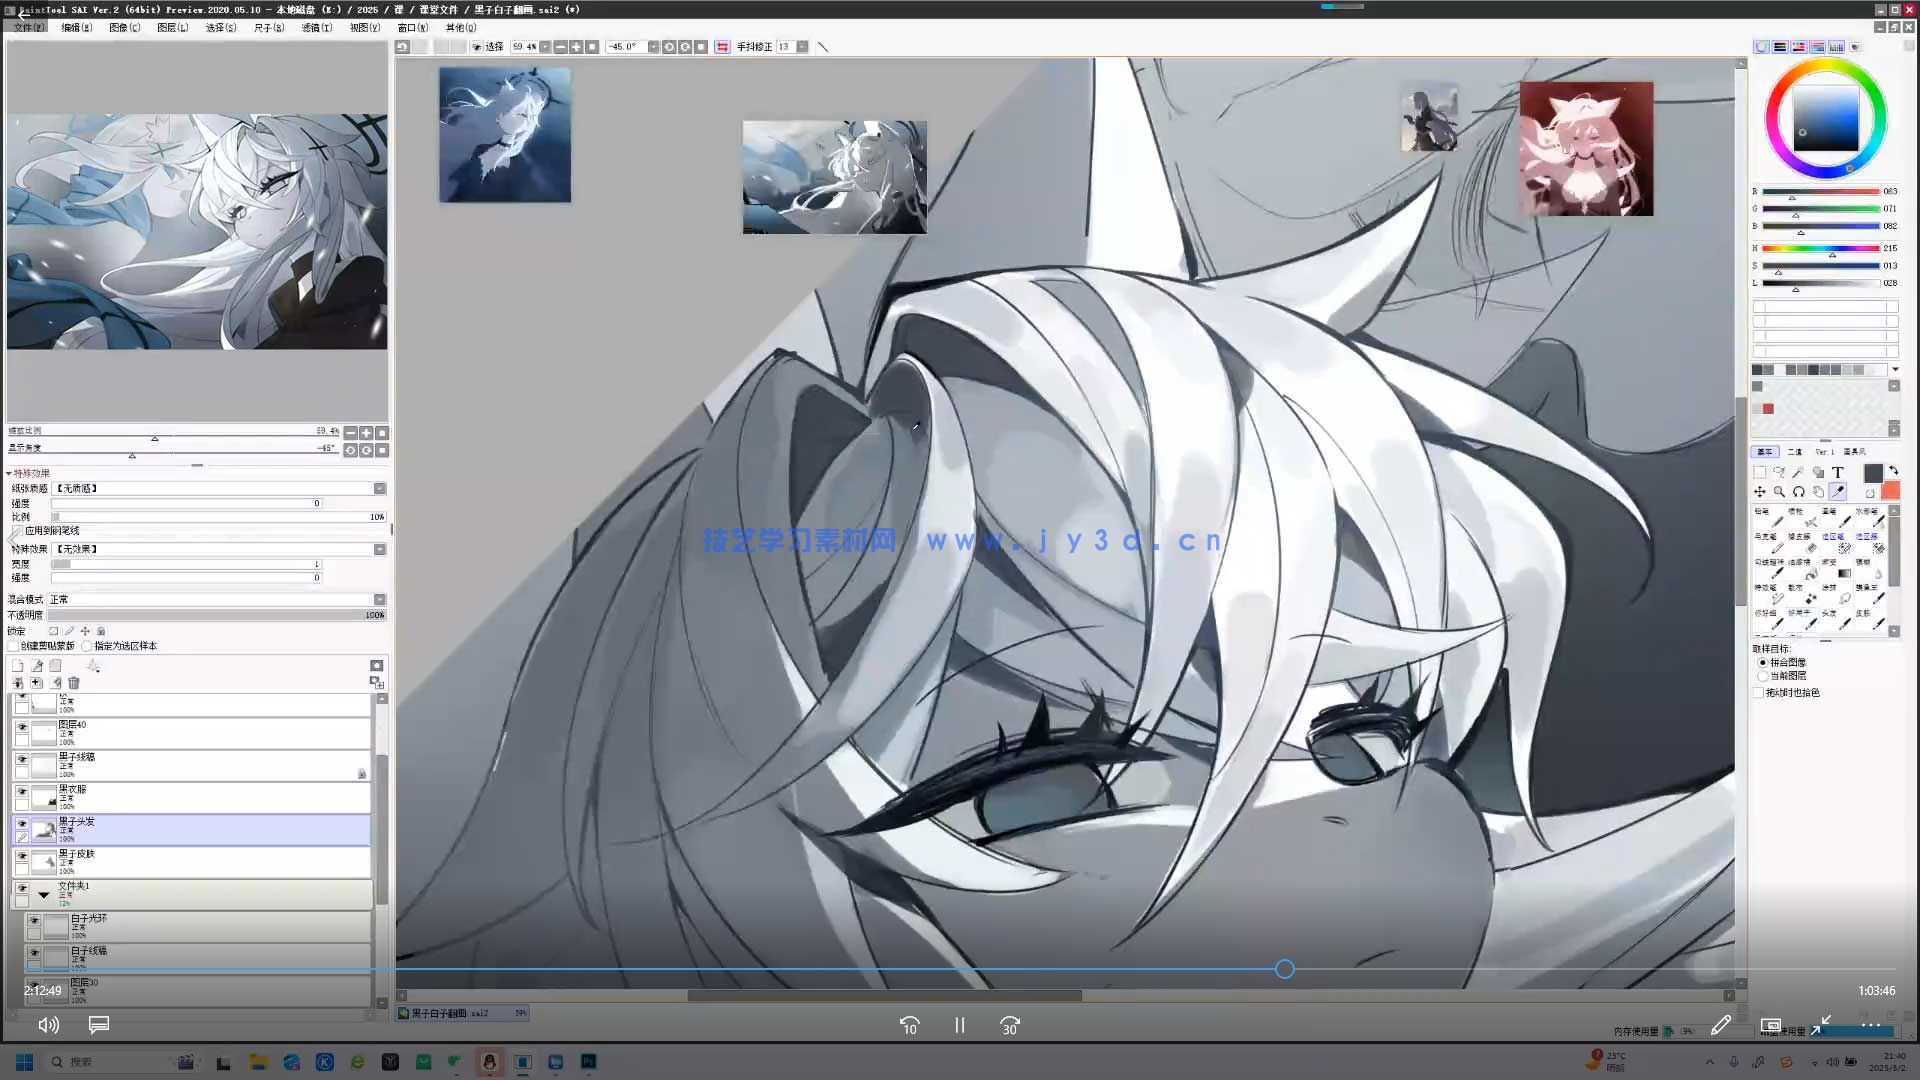
Task: Select the Rotate view tool
Action: [x=1799, y=492]
